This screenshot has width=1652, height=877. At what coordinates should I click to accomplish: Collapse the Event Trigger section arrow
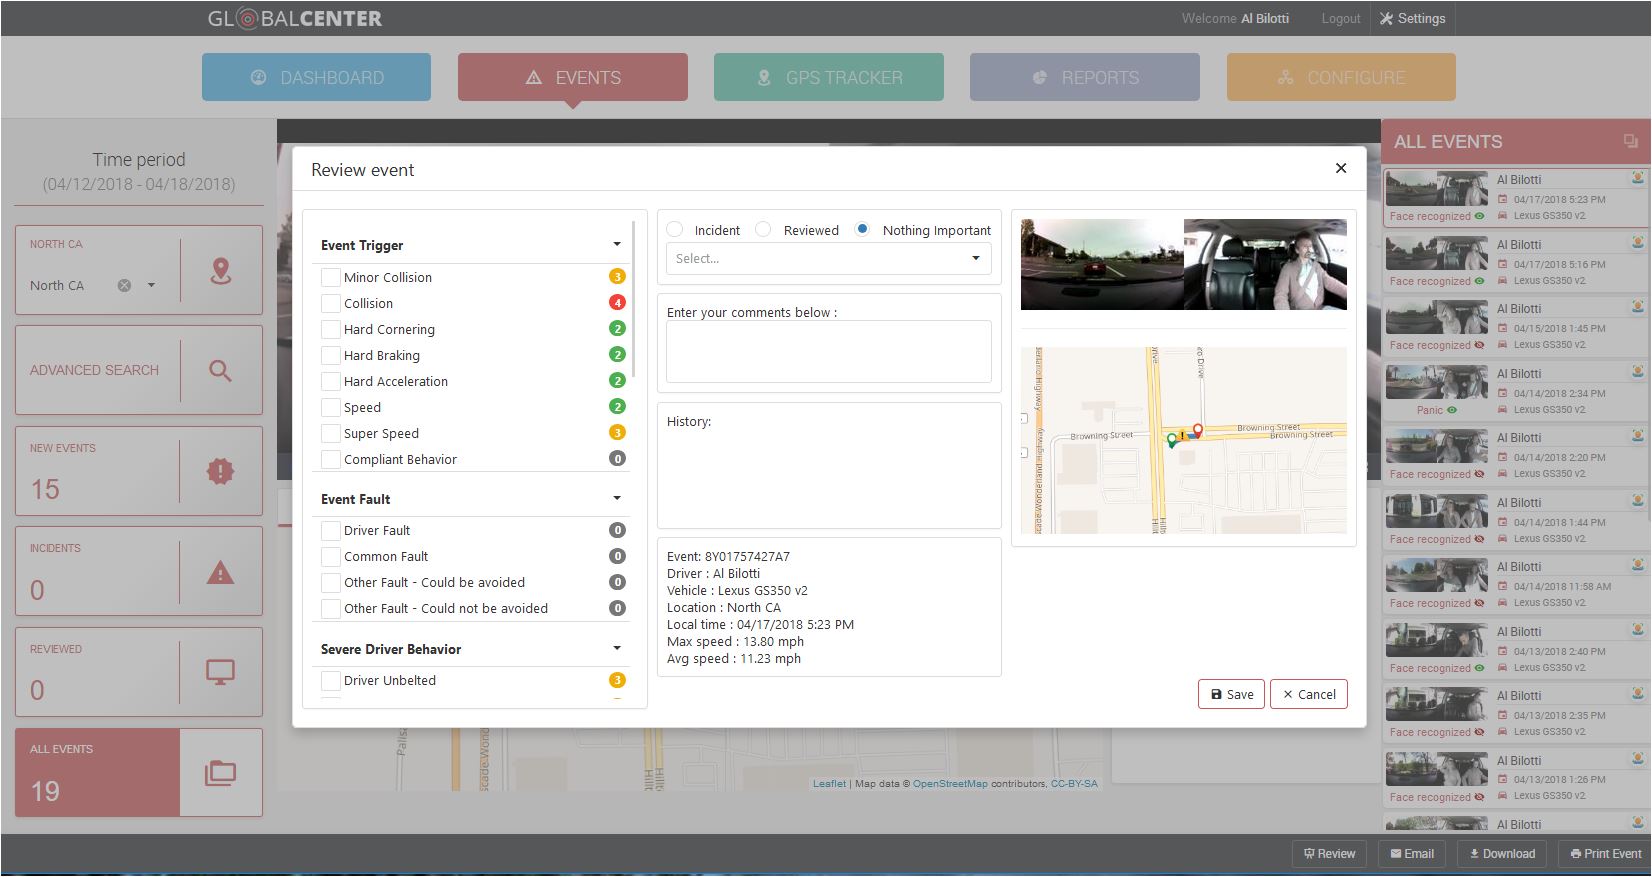click(x=617, y=244)
